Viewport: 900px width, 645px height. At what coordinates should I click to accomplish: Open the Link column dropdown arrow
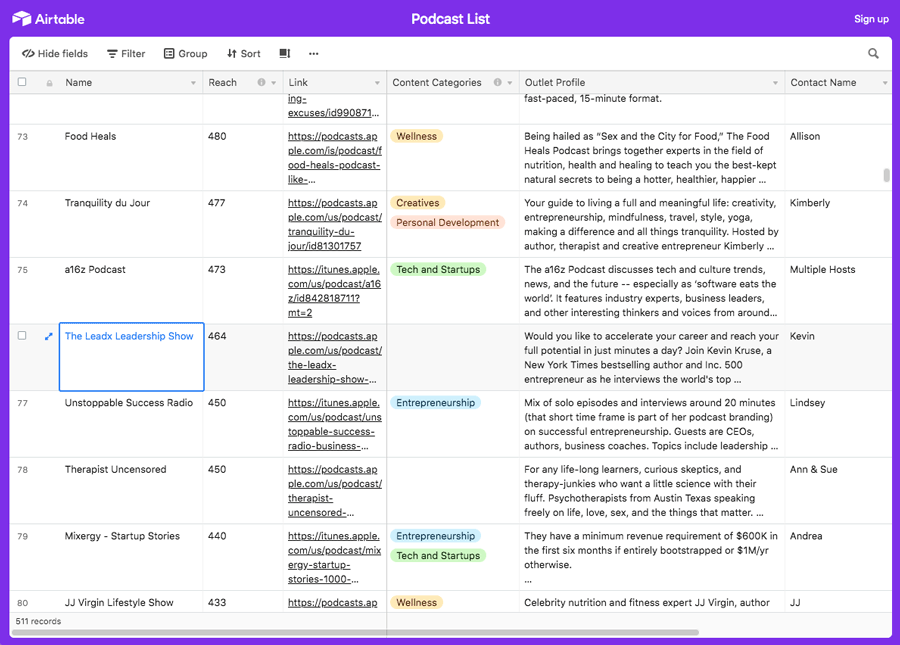(377, 83)
